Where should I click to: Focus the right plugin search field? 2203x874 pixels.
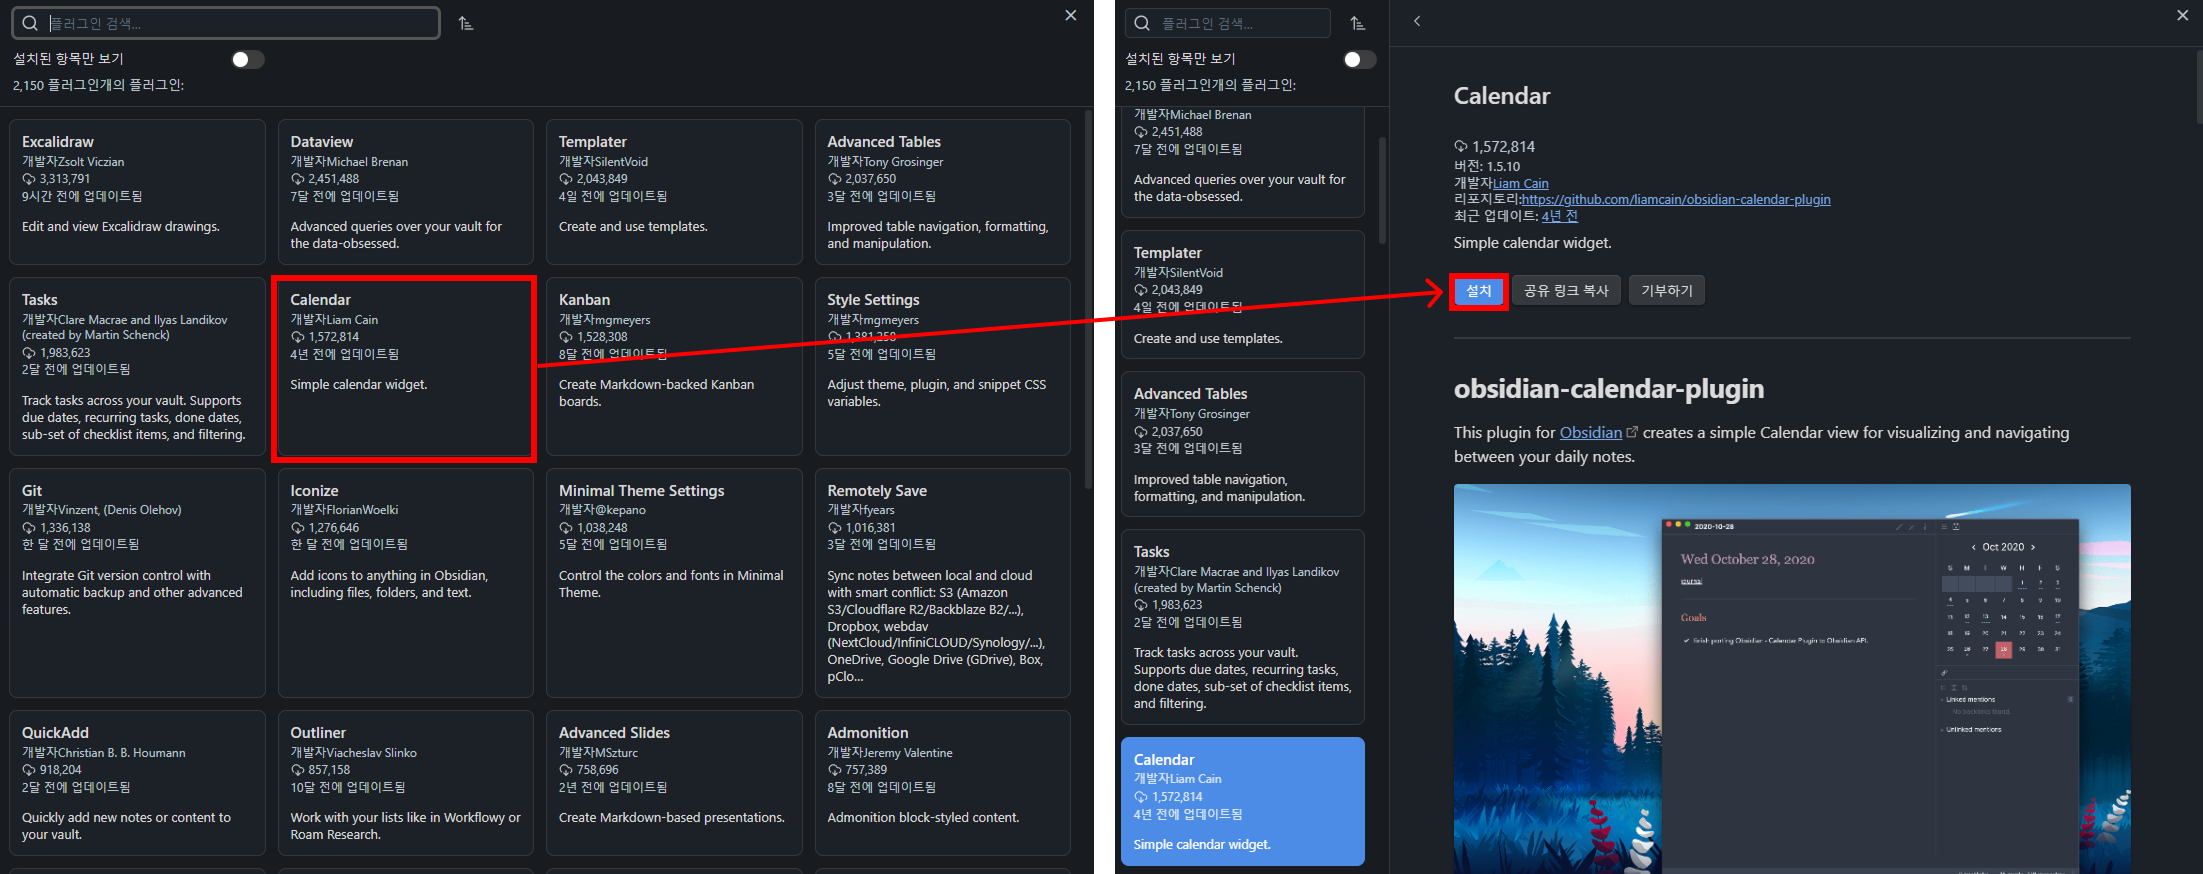(x=1228, y=23)
